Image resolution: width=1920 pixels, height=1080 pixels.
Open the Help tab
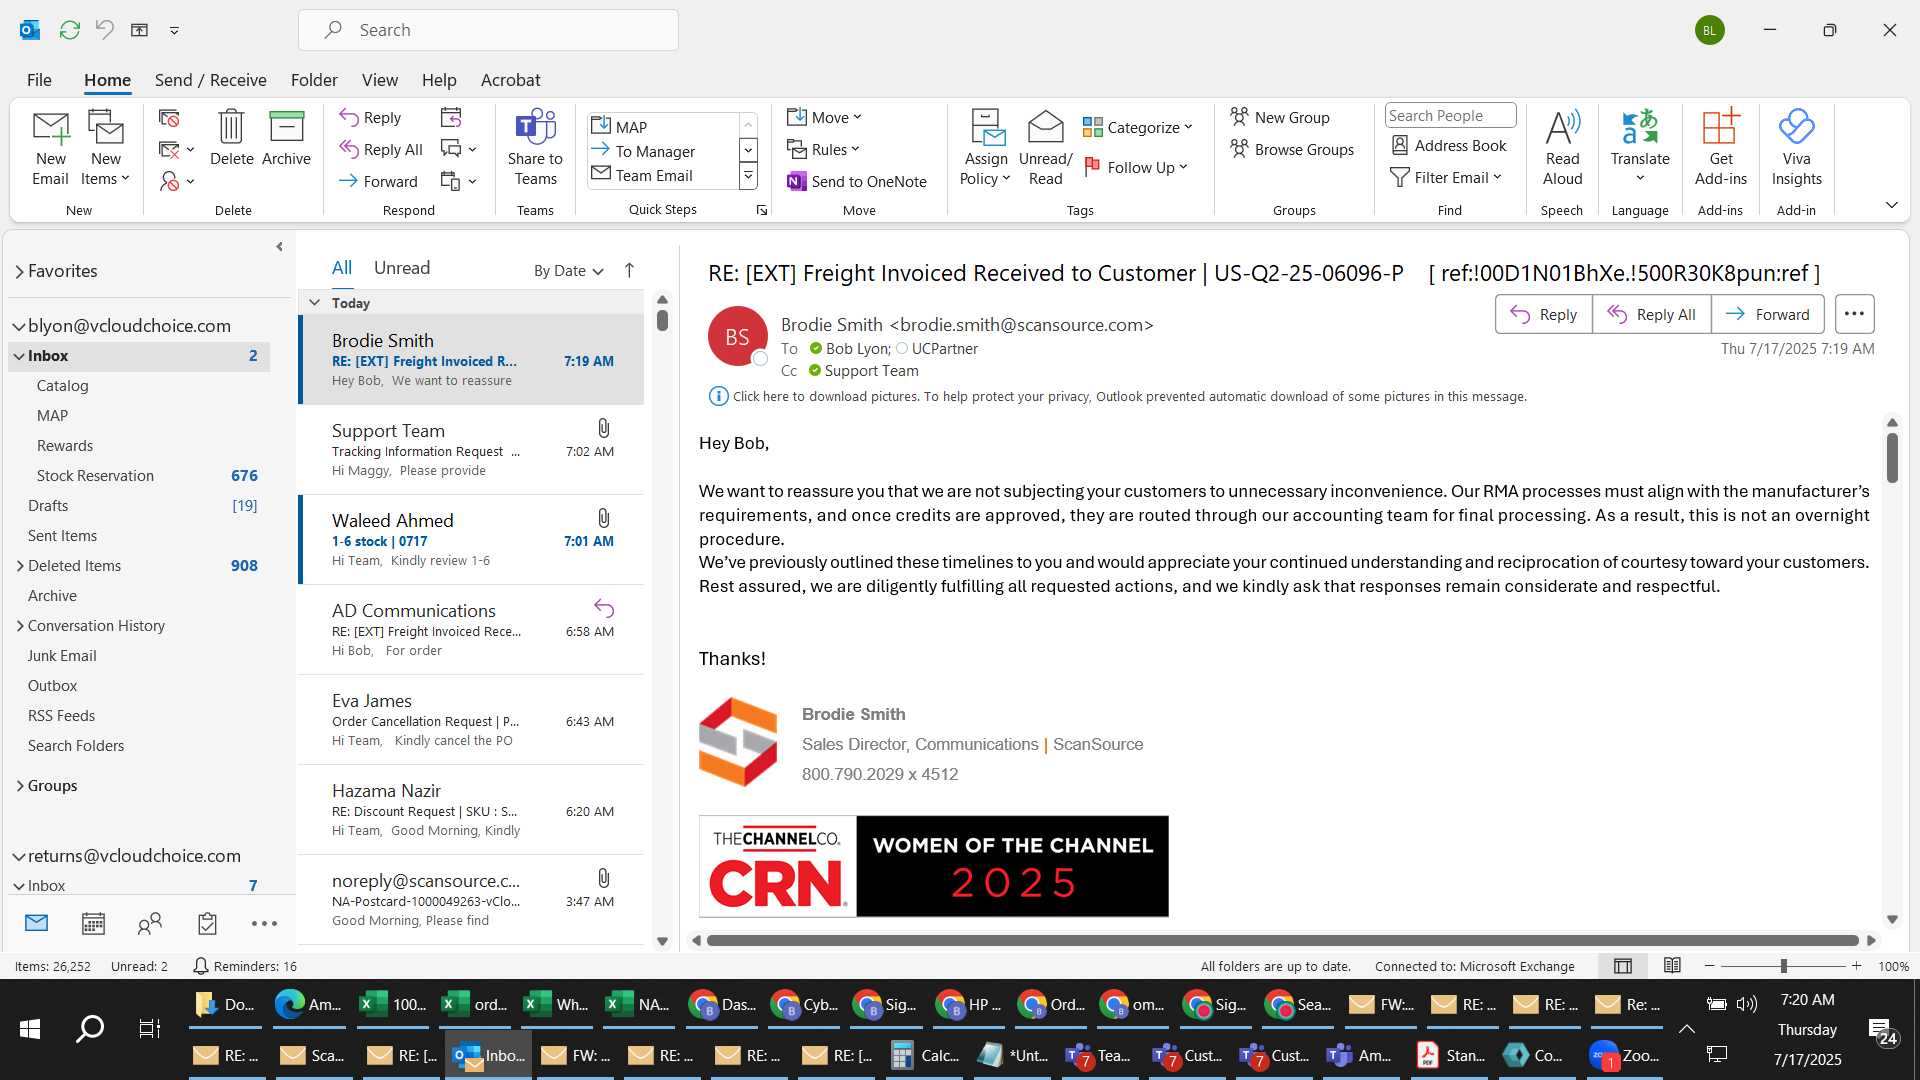(439, 80)
